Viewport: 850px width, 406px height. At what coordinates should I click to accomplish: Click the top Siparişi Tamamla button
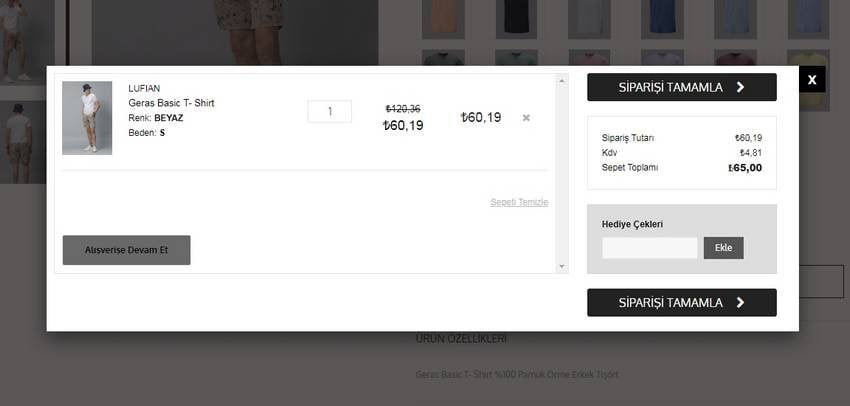point(681,87)
